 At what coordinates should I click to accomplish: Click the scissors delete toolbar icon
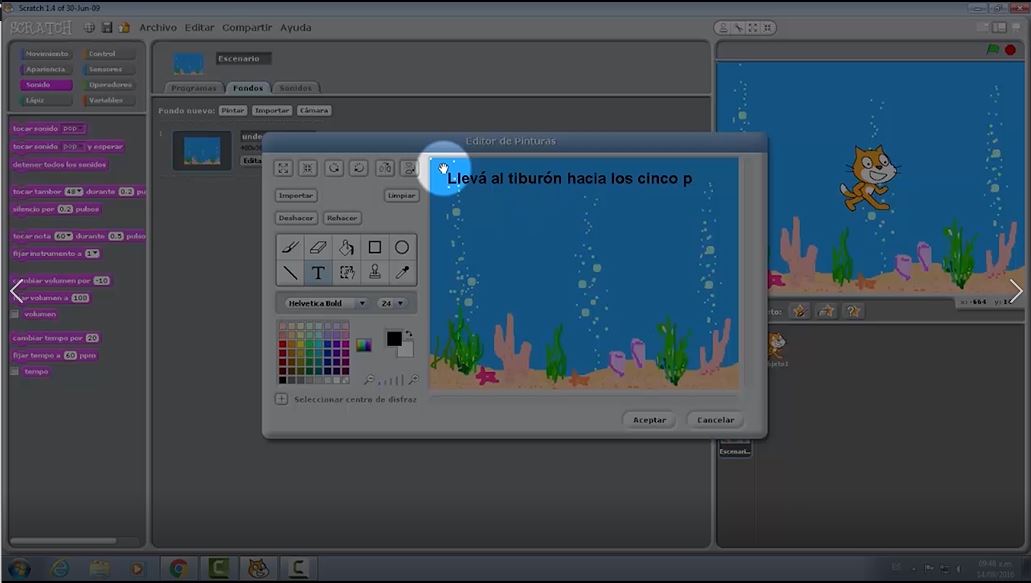point(738,28)
